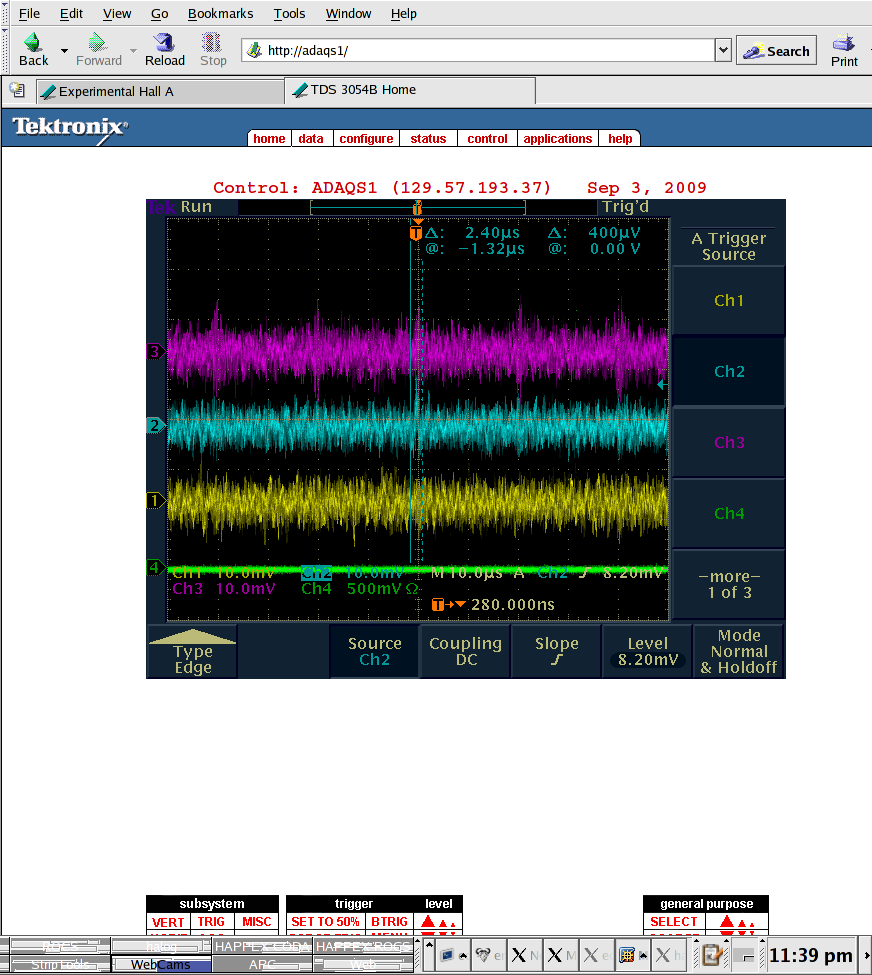Open the status page link

(x=428, y=138)
